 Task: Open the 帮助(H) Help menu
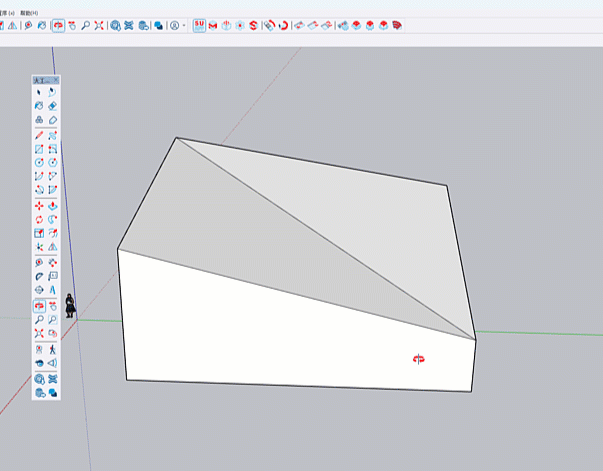tap(27, 12)
